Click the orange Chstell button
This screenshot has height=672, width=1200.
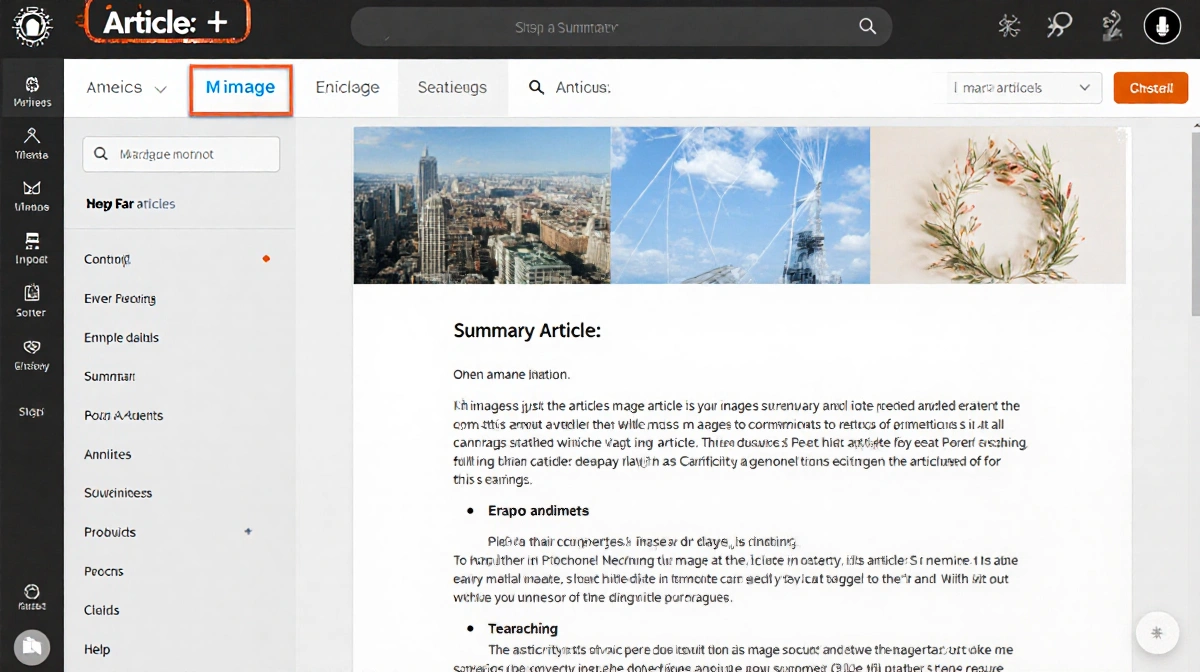click(x=1150, y=88)
